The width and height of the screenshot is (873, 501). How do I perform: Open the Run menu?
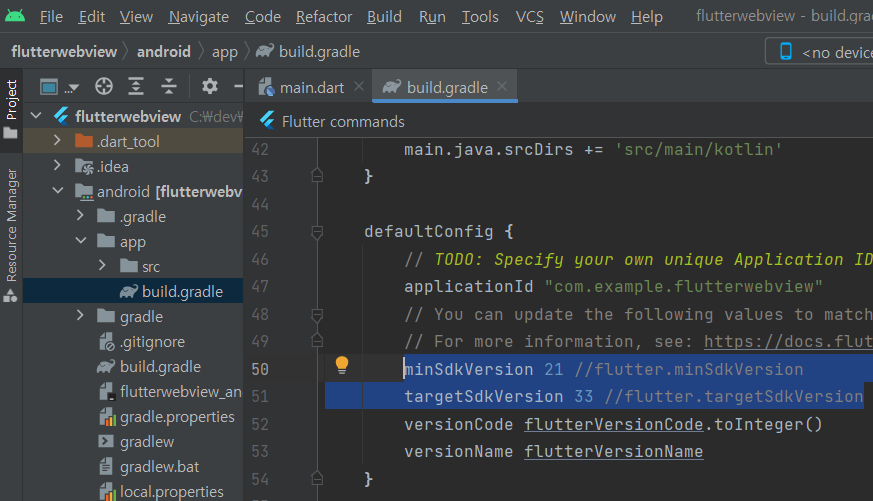click(433, 17)
